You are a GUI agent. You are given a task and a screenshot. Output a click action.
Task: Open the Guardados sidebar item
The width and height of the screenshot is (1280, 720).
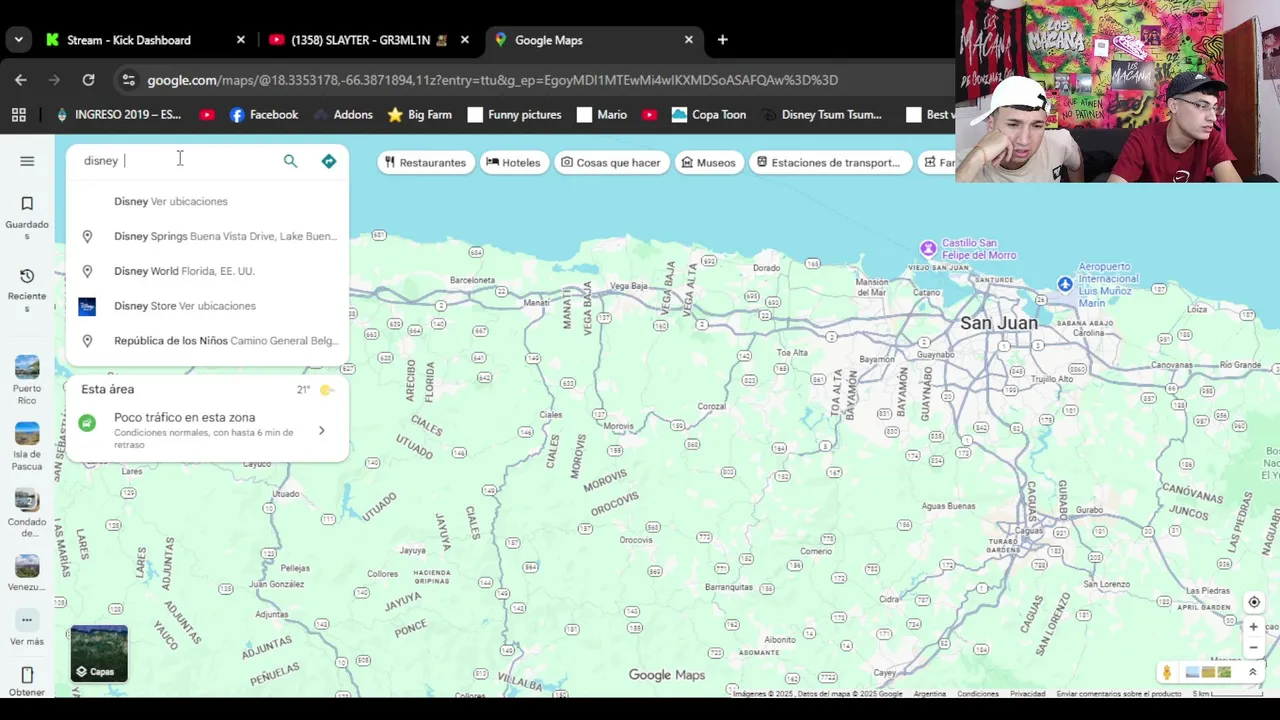pos(27,217)
